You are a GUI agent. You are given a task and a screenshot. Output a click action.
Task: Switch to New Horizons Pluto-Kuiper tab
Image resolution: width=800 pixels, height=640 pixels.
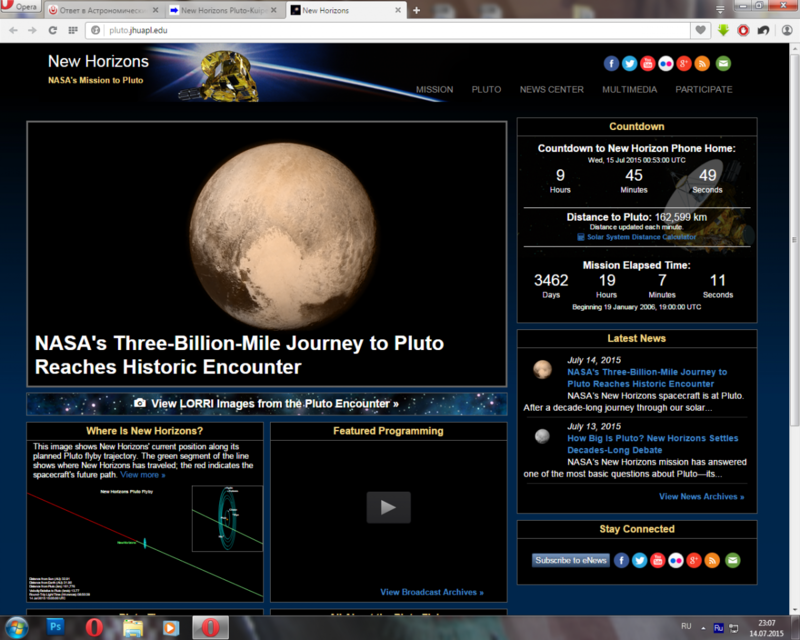click(223, 10)
